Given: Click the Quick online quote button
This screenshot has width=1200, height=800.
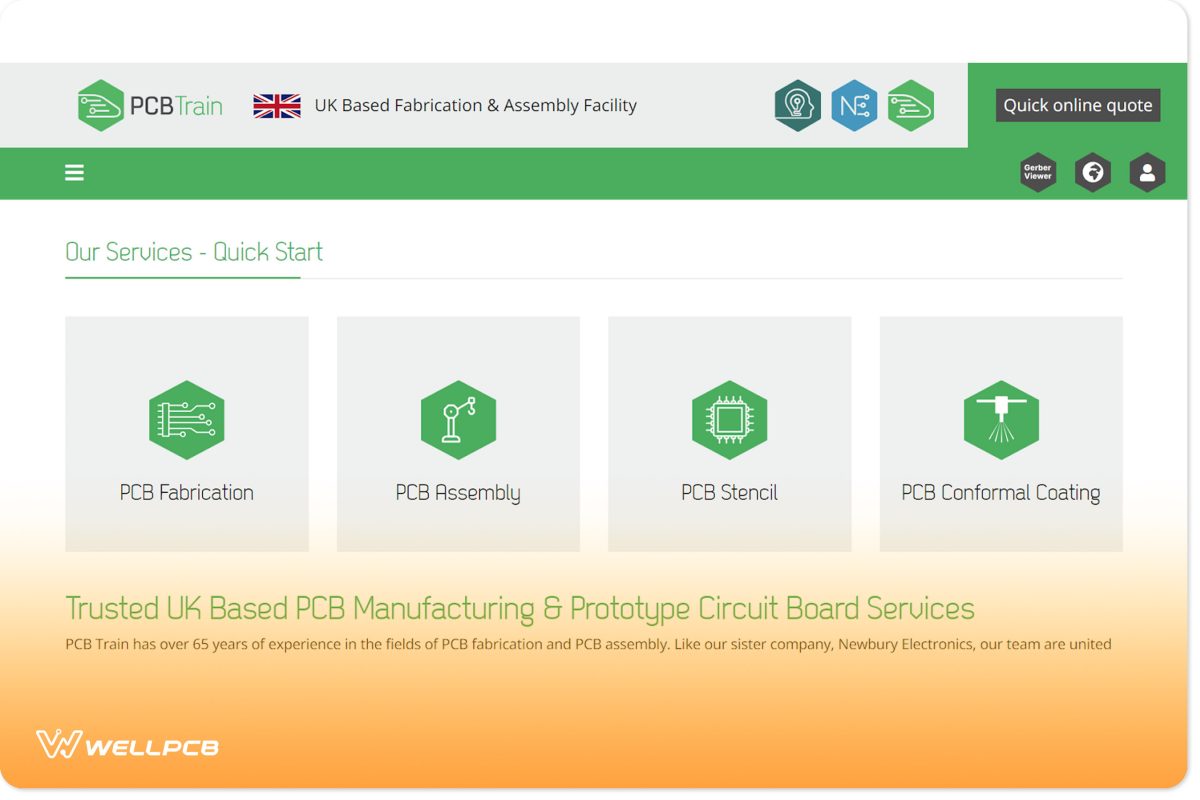Looking at the screenshot, I should [1077, 104].
